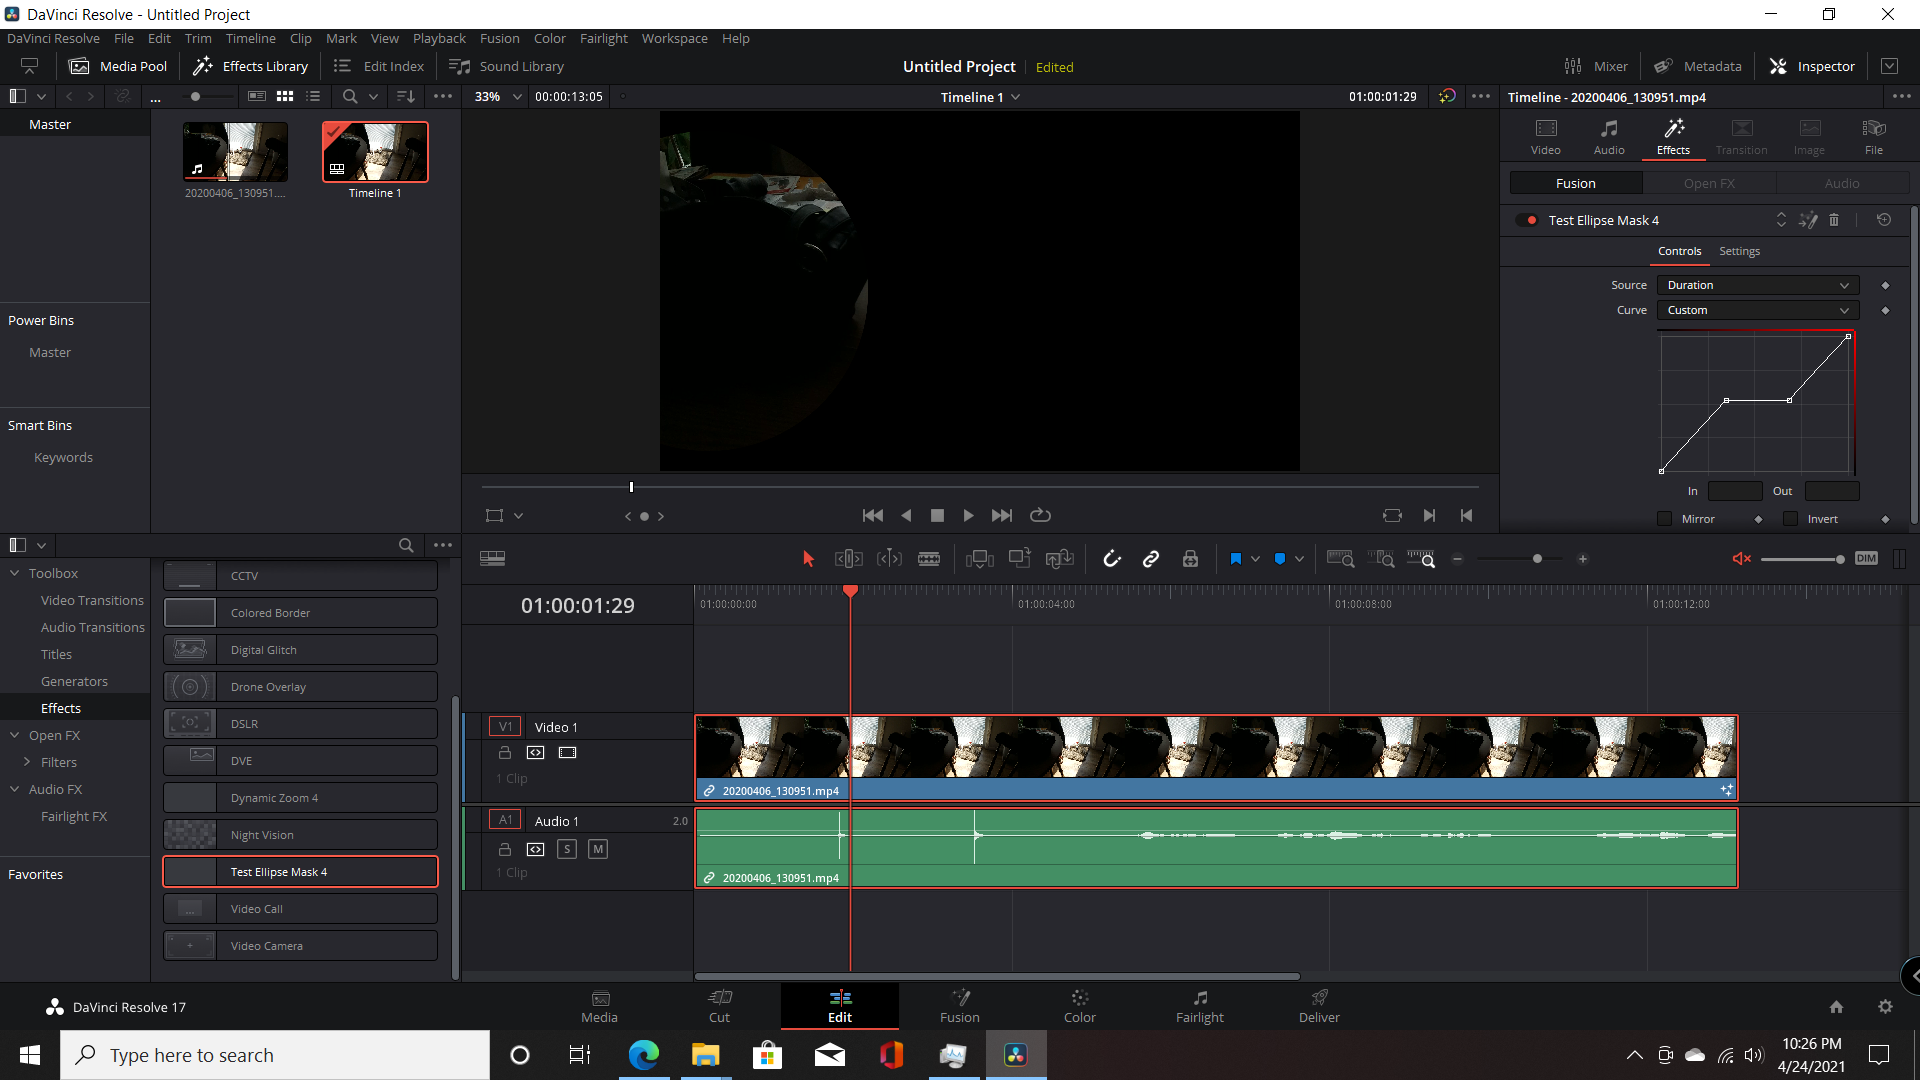Switch to the Color page
Viewport: 1920px width, 1080px height.
(1079, 1006)
